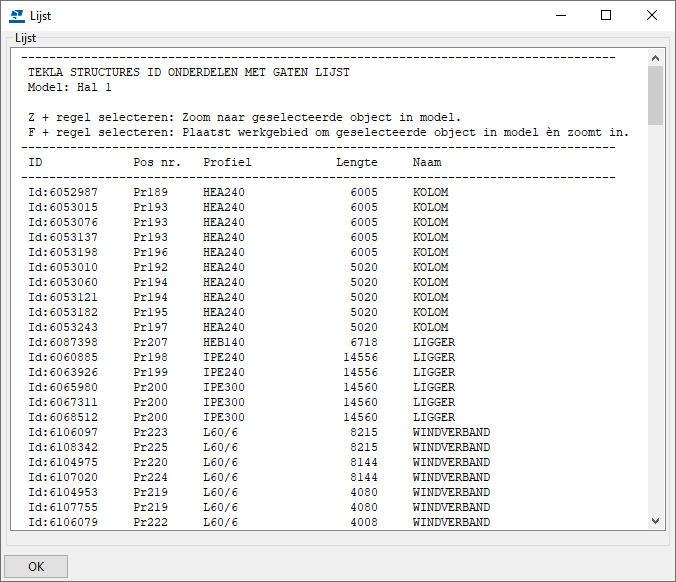This screenshot has width=676, height=582.
Task: Close the Lijst window
Action: pyautogui.click(x=652, y=16)
